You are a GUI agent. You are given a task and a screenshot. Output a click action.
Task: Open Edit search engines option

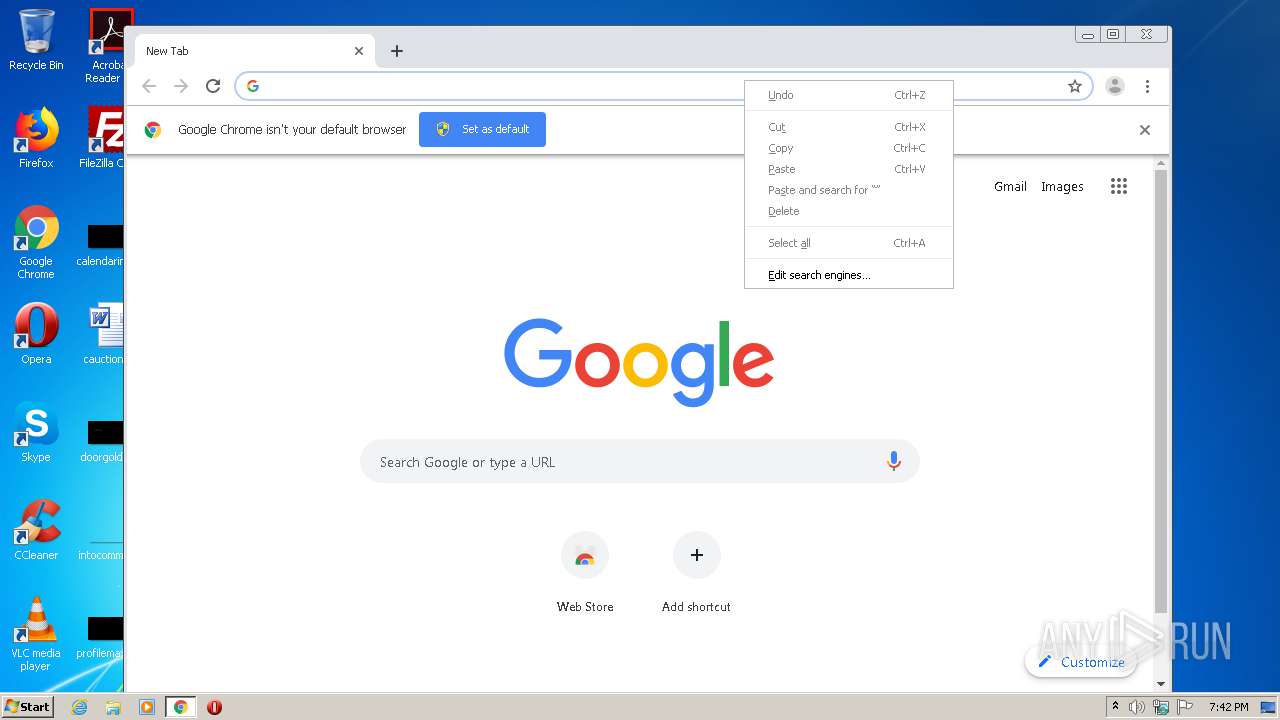coord(849,275)
